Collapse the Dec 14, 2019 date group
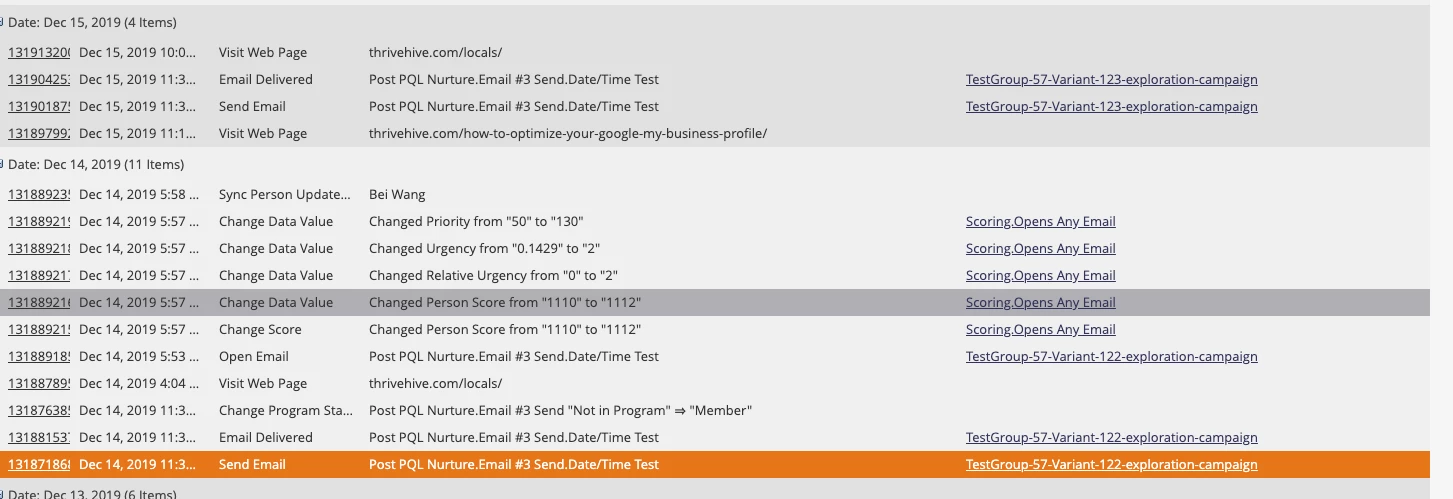Viewport: 1453px width, 499px height. point(2,164)
